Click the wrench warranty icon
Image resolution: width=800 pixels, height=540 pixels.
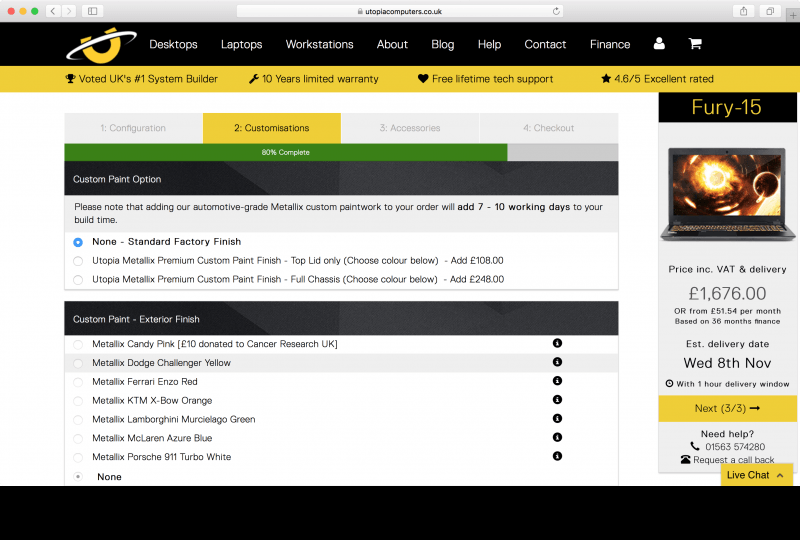[254, 79]
